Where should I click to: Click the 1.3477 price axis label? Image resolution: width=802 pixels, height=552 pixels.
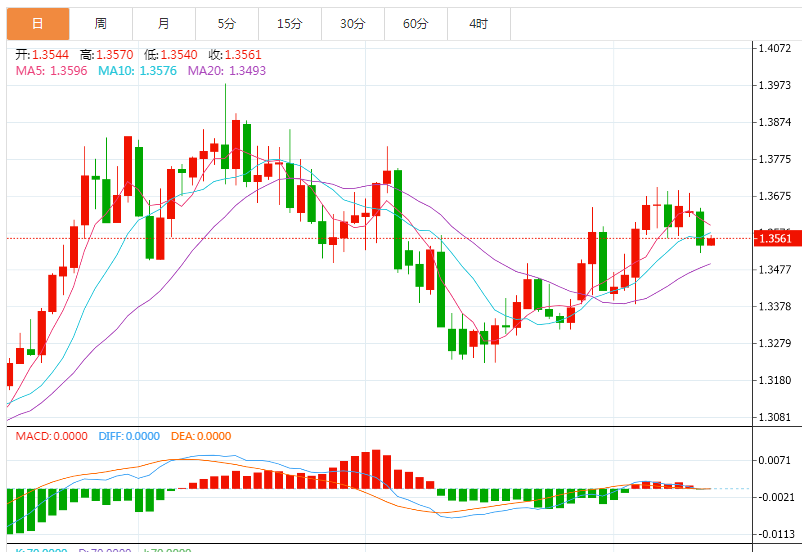coord(774,269)
